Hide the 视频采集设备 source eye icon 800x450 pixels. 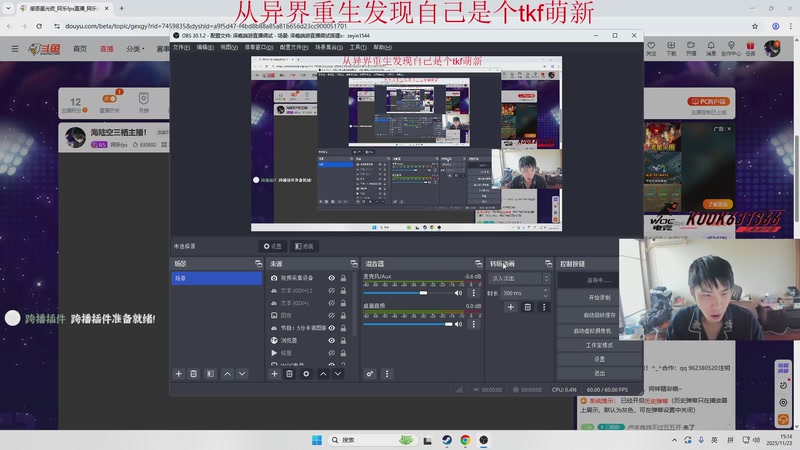click(x=332, y=278)
